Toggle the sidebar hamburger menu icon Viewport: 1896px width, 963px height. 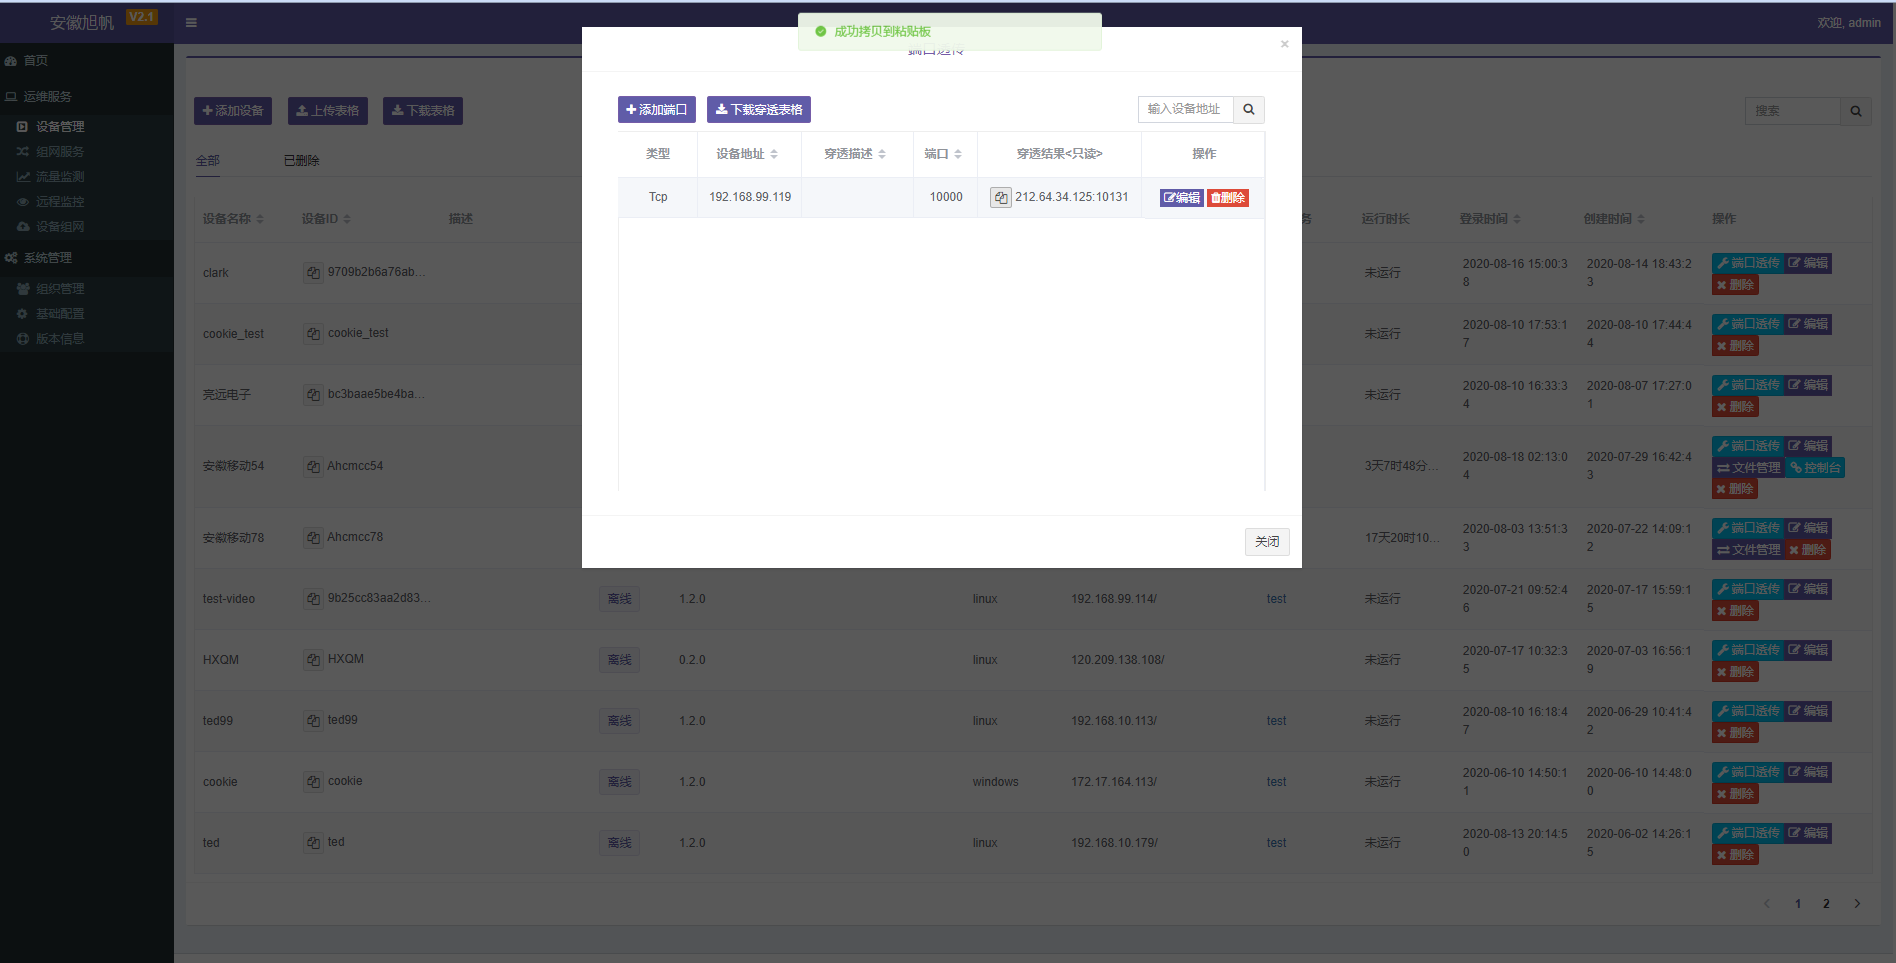[x=191, y=22]
